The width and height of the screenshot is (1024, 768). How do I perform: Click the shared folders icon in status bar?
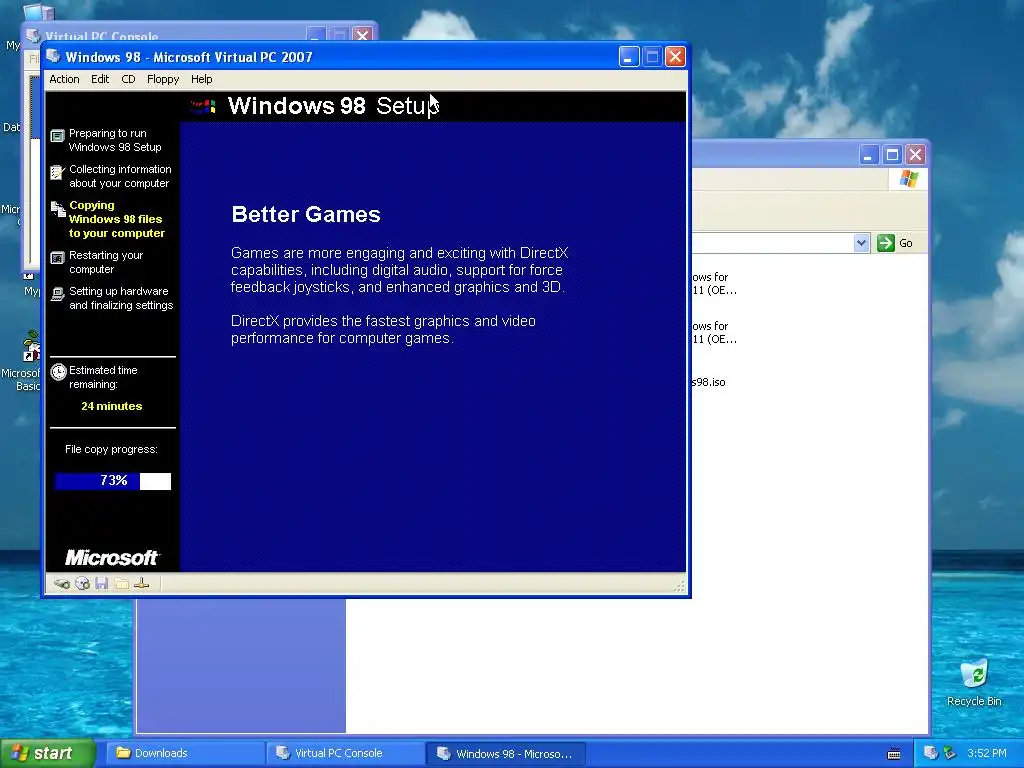coord(121,583)
